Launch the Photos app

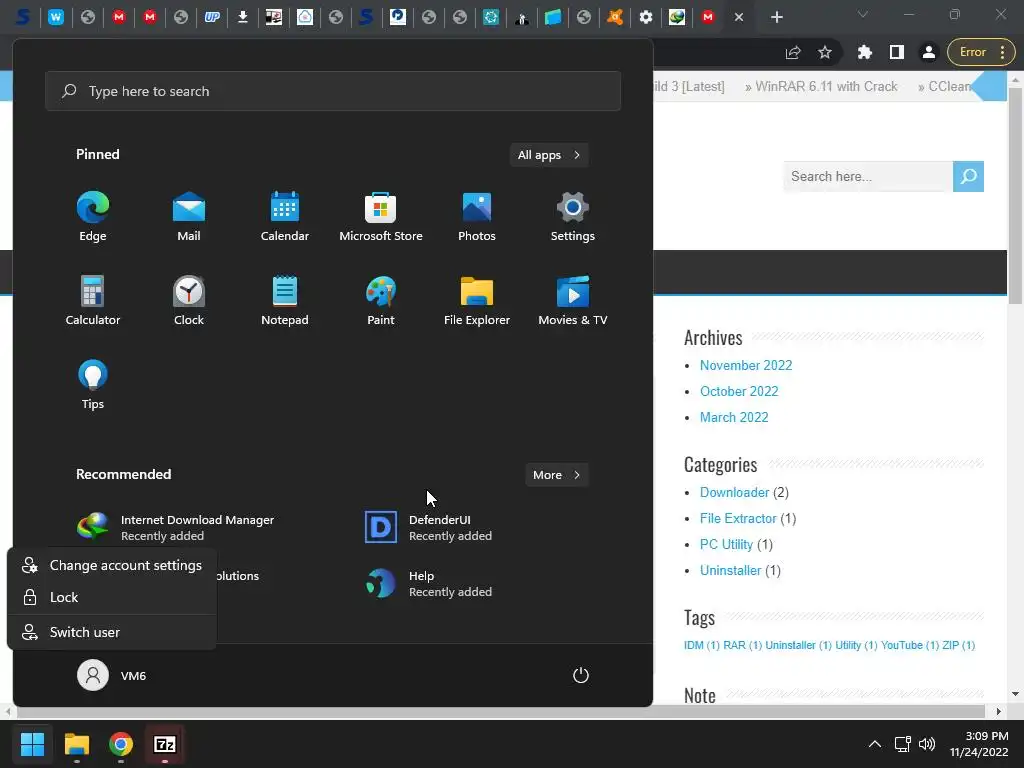click(477, 216)
